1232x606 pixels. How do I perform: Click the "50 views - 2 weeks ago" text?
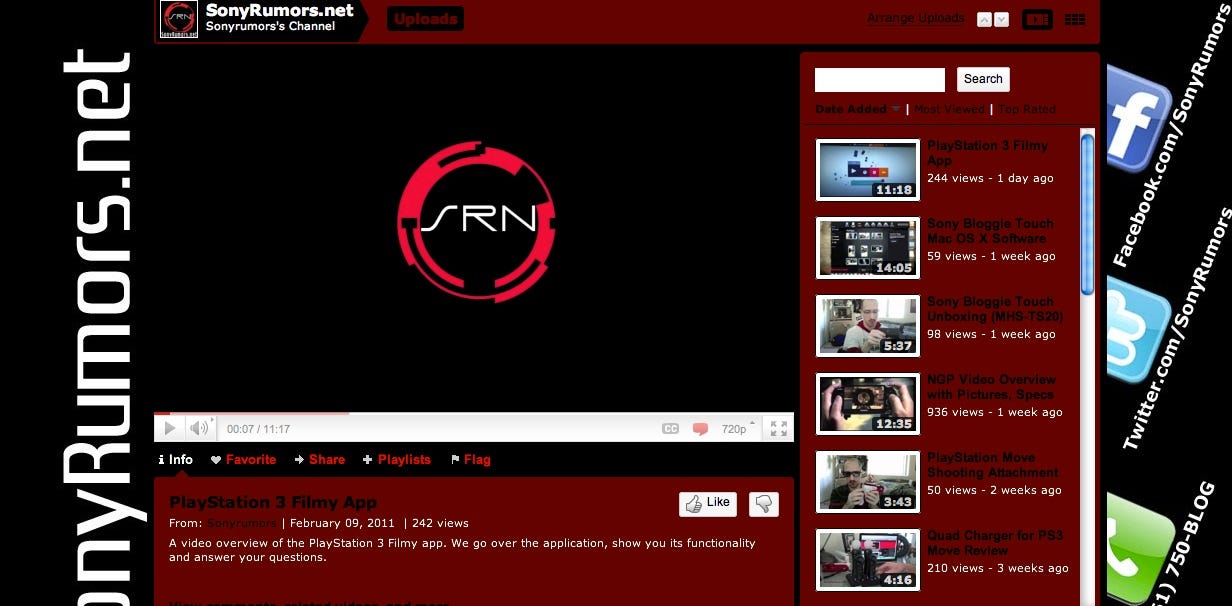coord(994,490)
